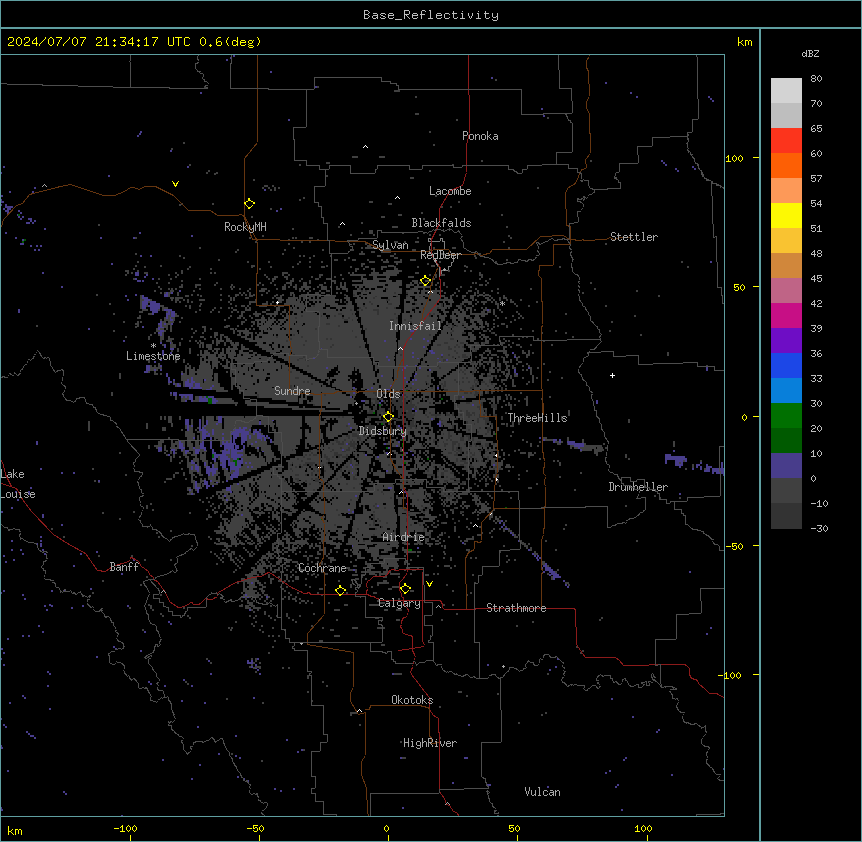Click the yellow diamond marker near RockyMH
Screen dimensions: 862x842
pos(250,204)
